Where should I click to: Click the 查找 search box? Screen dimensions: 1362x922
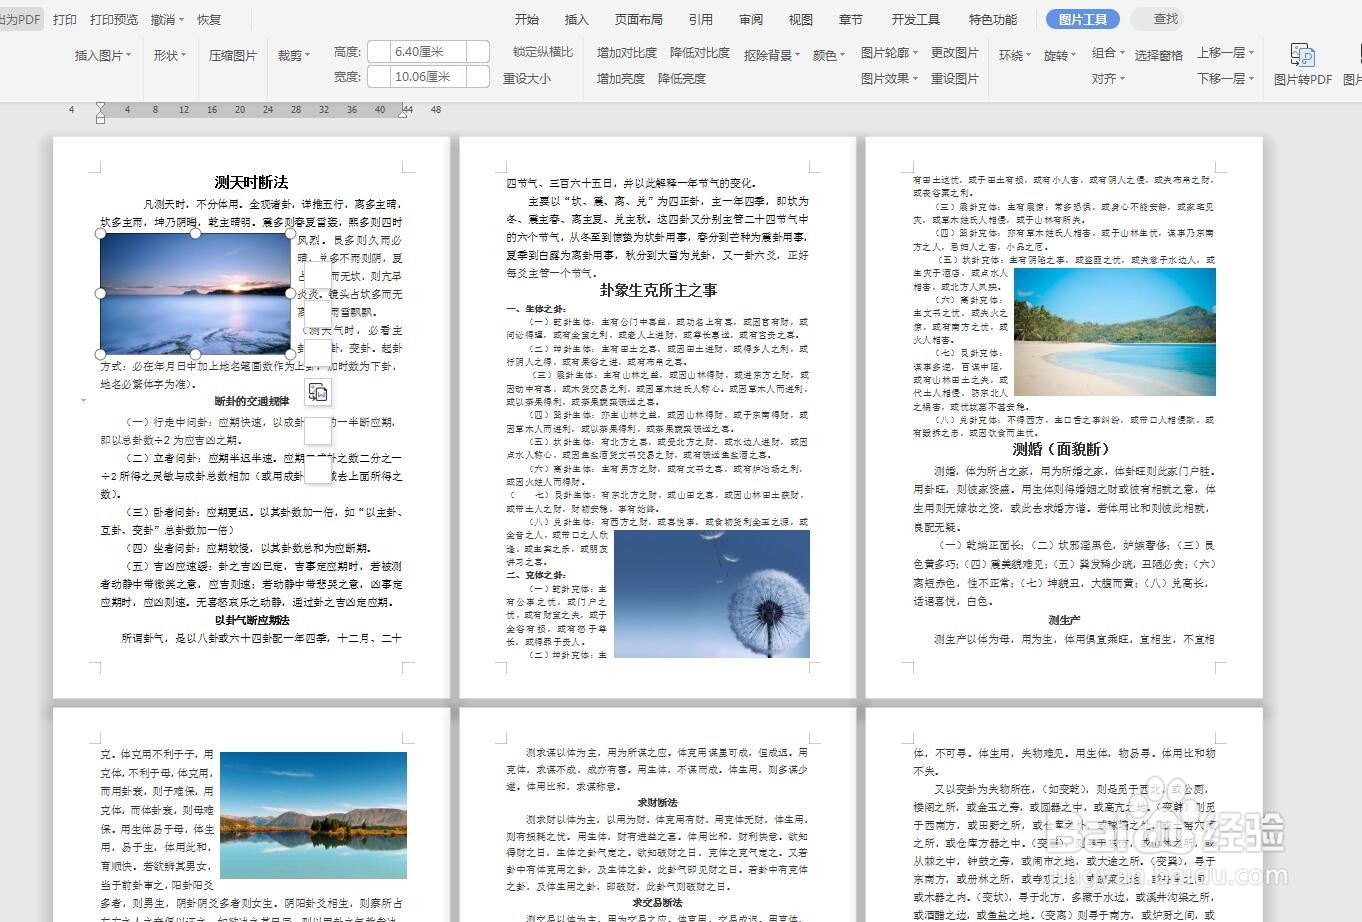[x=1157, y=19]
